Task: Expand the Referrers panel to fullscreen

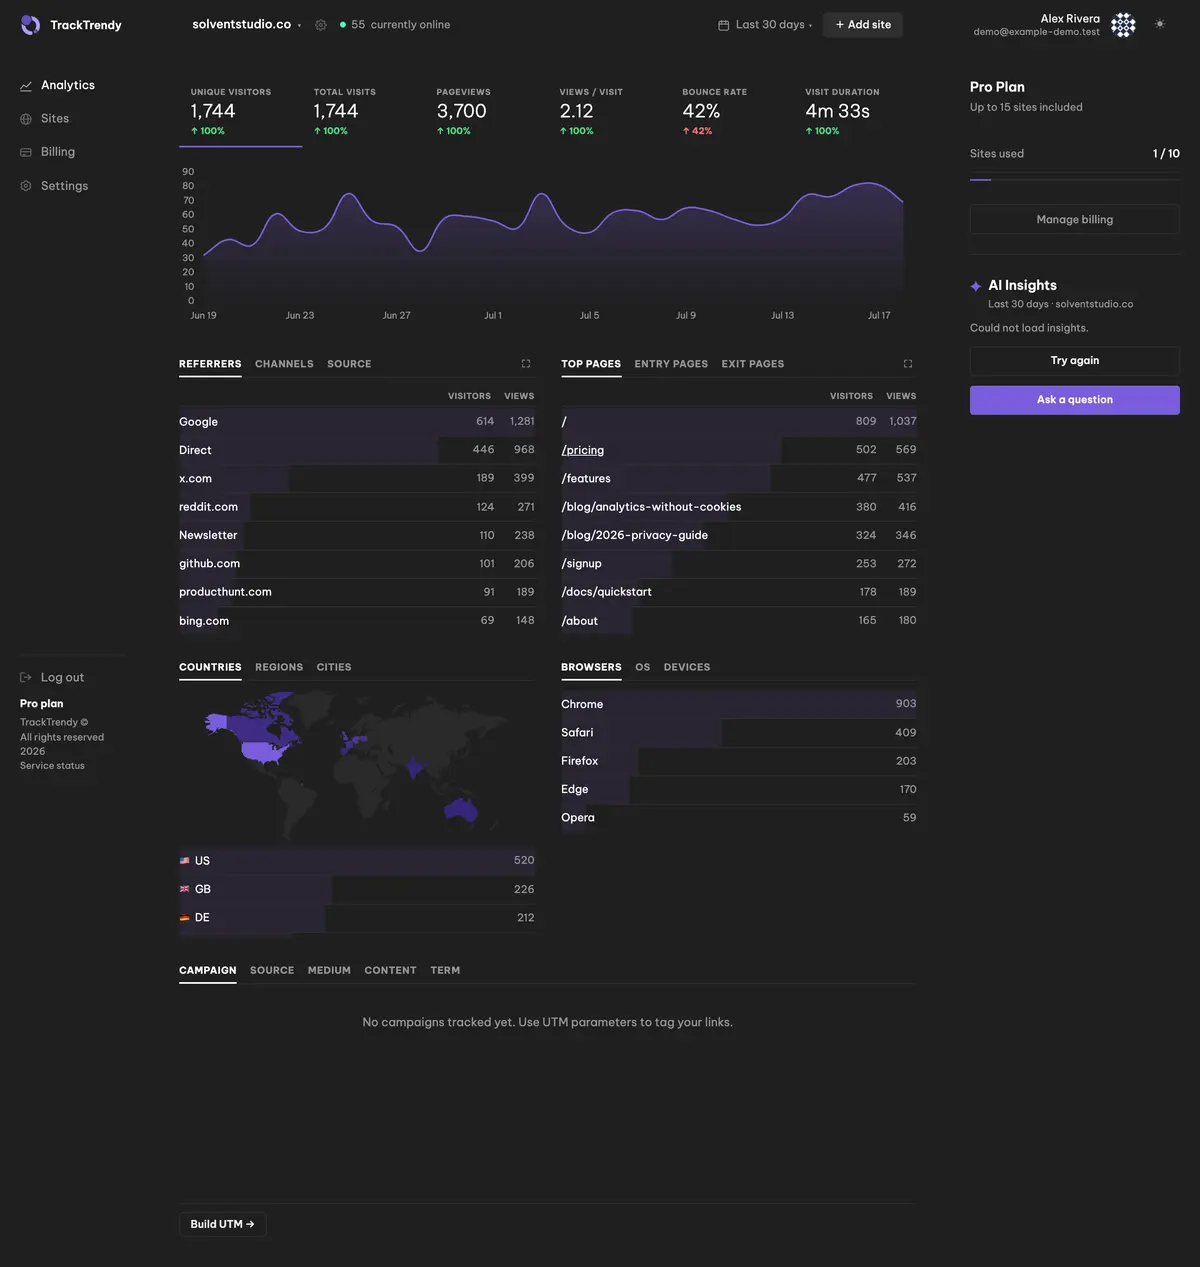Action: tap(526, 364)
